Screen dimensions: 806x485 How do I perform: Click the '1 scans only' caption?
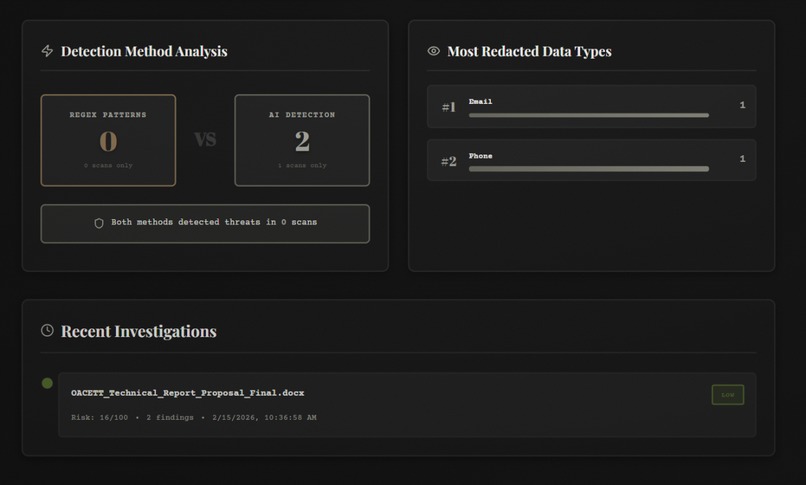[302, 165]
